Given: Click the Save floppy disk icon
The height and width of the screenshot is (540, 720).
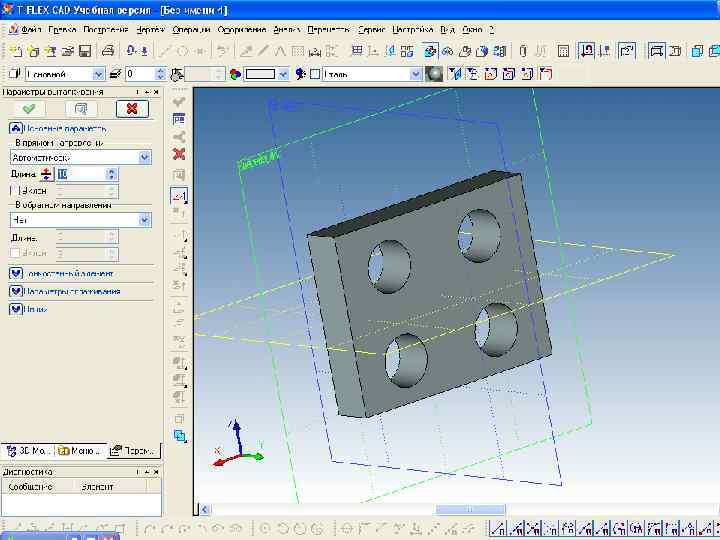Looking at the screenshot, I should tap(85, 51).
